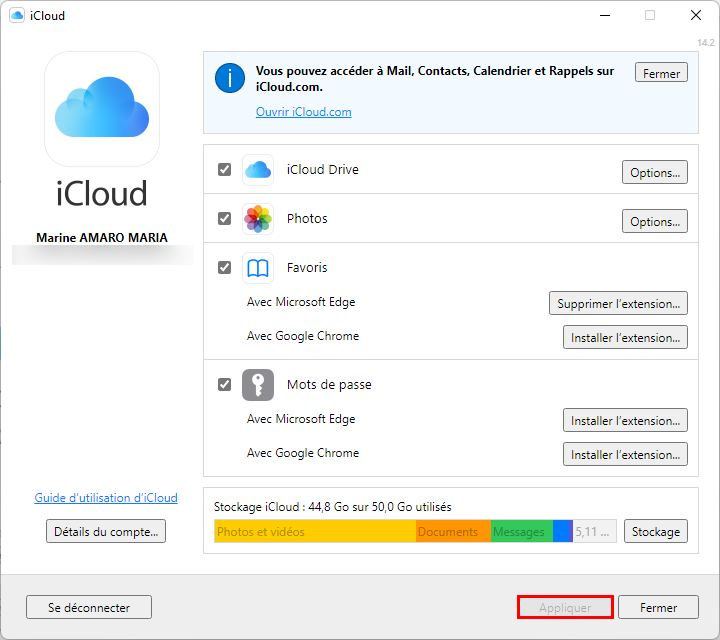Disable the Mots de passe checkbox

coord(225,384)
